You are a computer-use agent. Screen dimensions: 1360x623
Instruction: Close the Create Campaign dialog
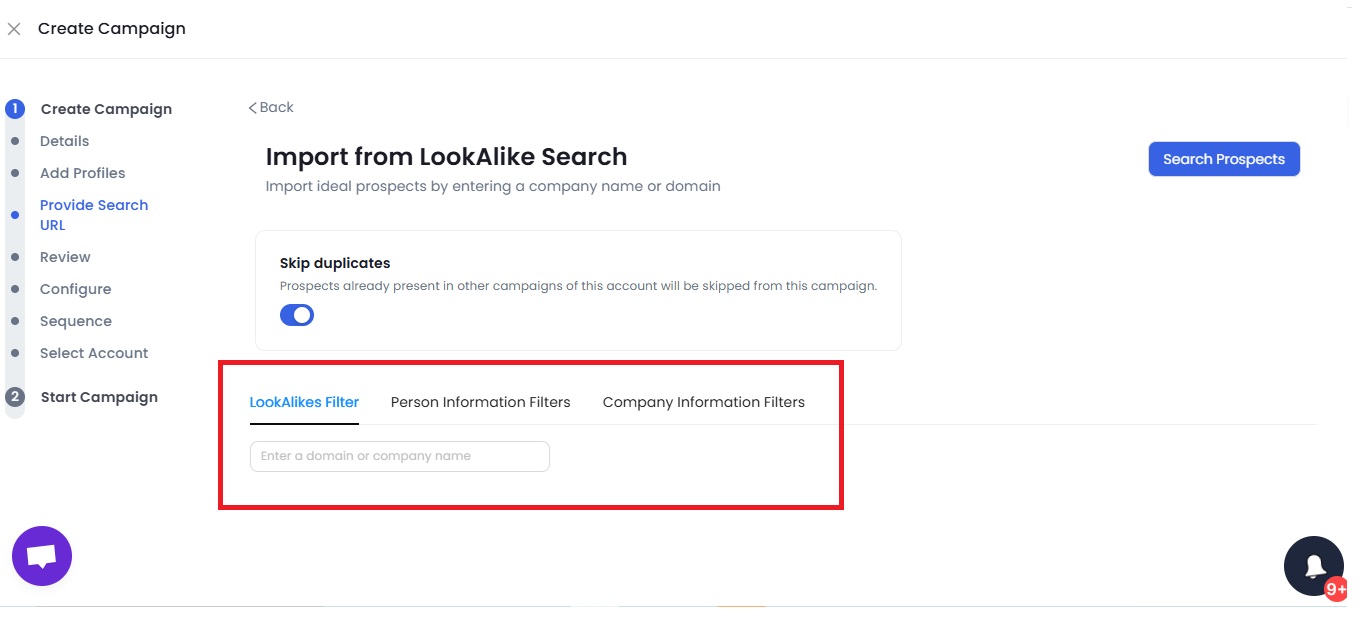[15, 28]
